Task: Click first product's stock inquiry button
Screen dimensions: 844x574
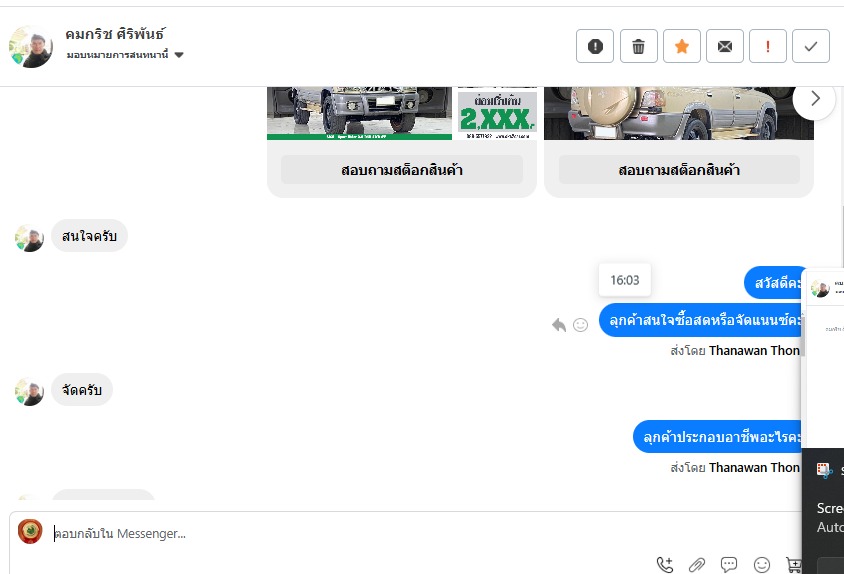Action: click(402, 170)
